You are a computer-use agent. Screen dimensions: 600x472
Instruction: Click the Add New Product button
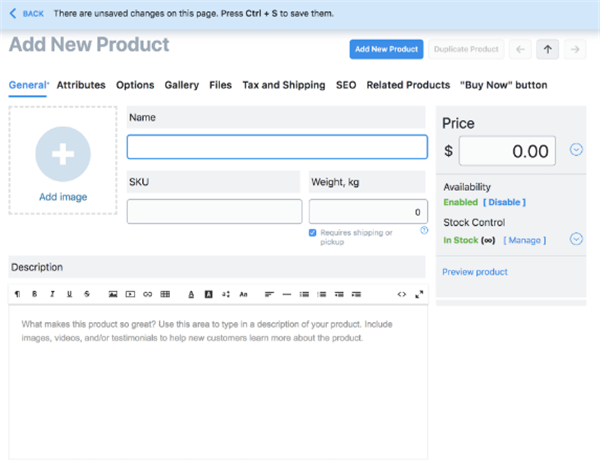(384, 49)
